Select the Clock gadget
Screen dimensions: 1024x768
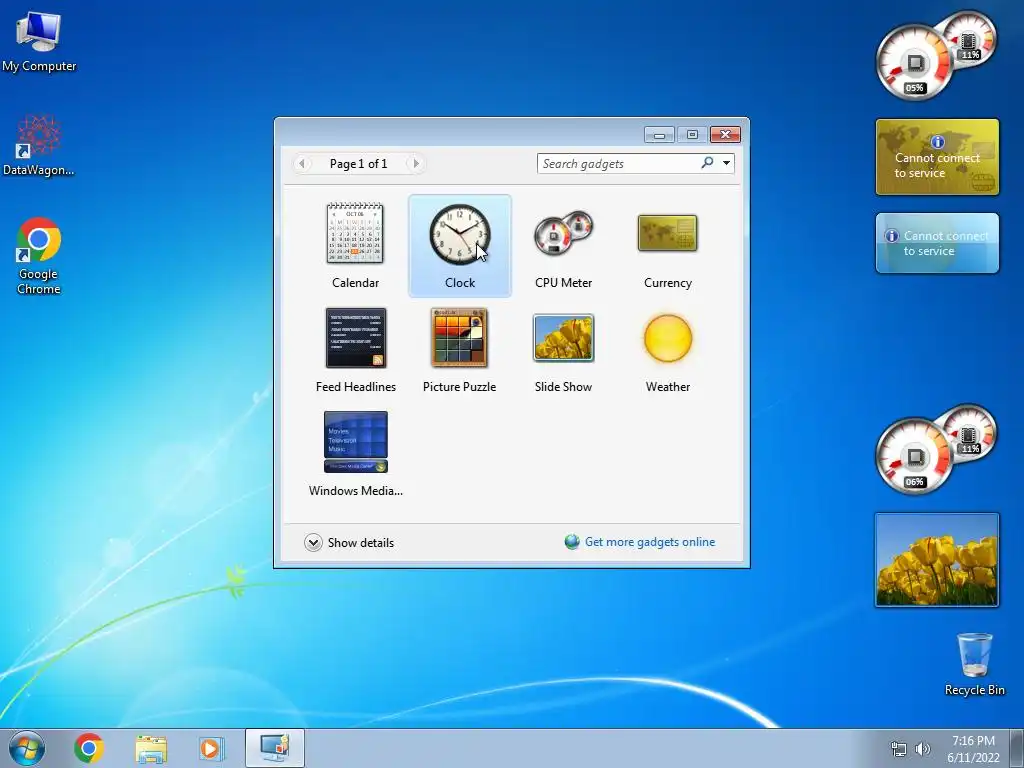(460, 246)
